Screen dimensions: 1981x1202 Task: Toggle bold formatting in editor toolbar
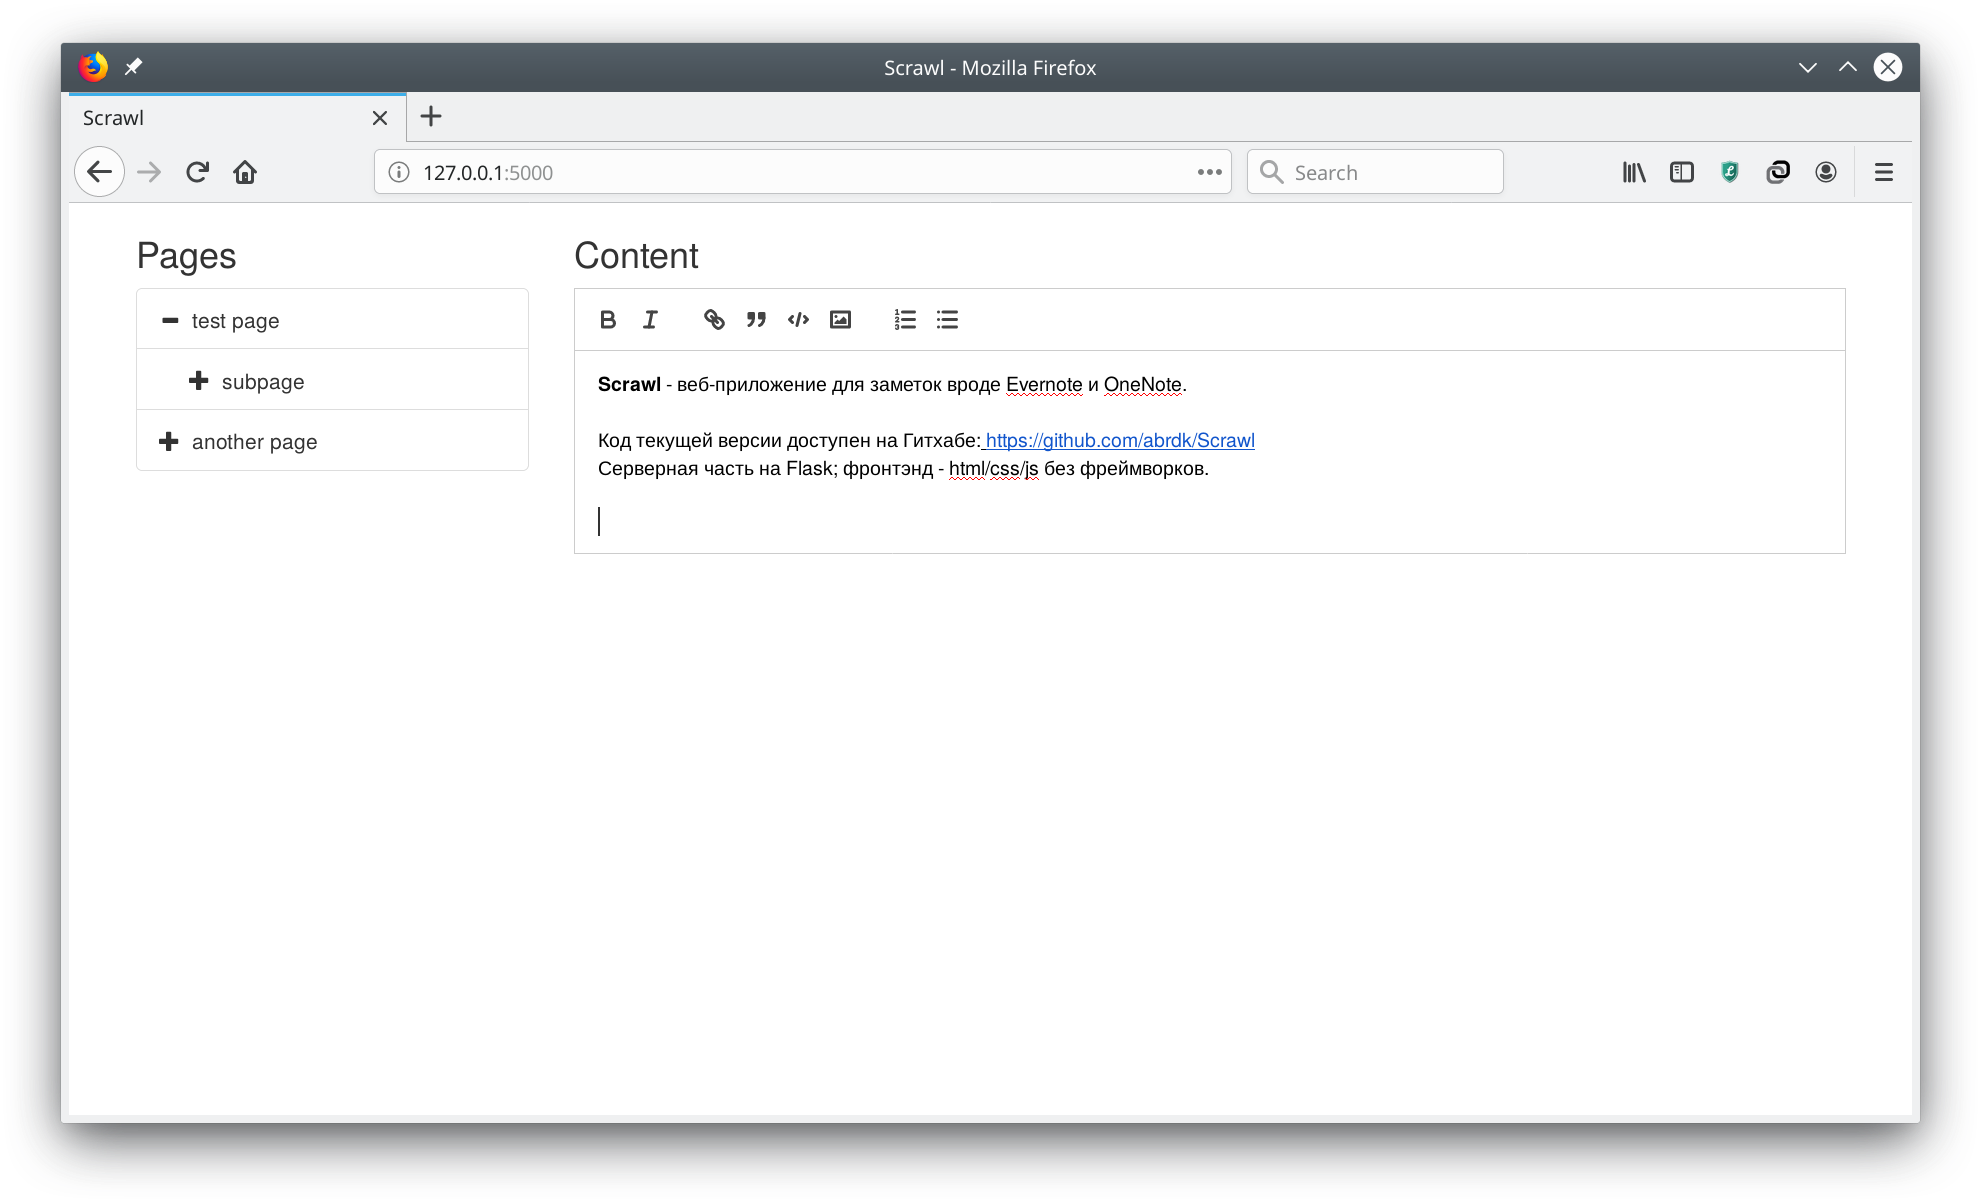607,320
